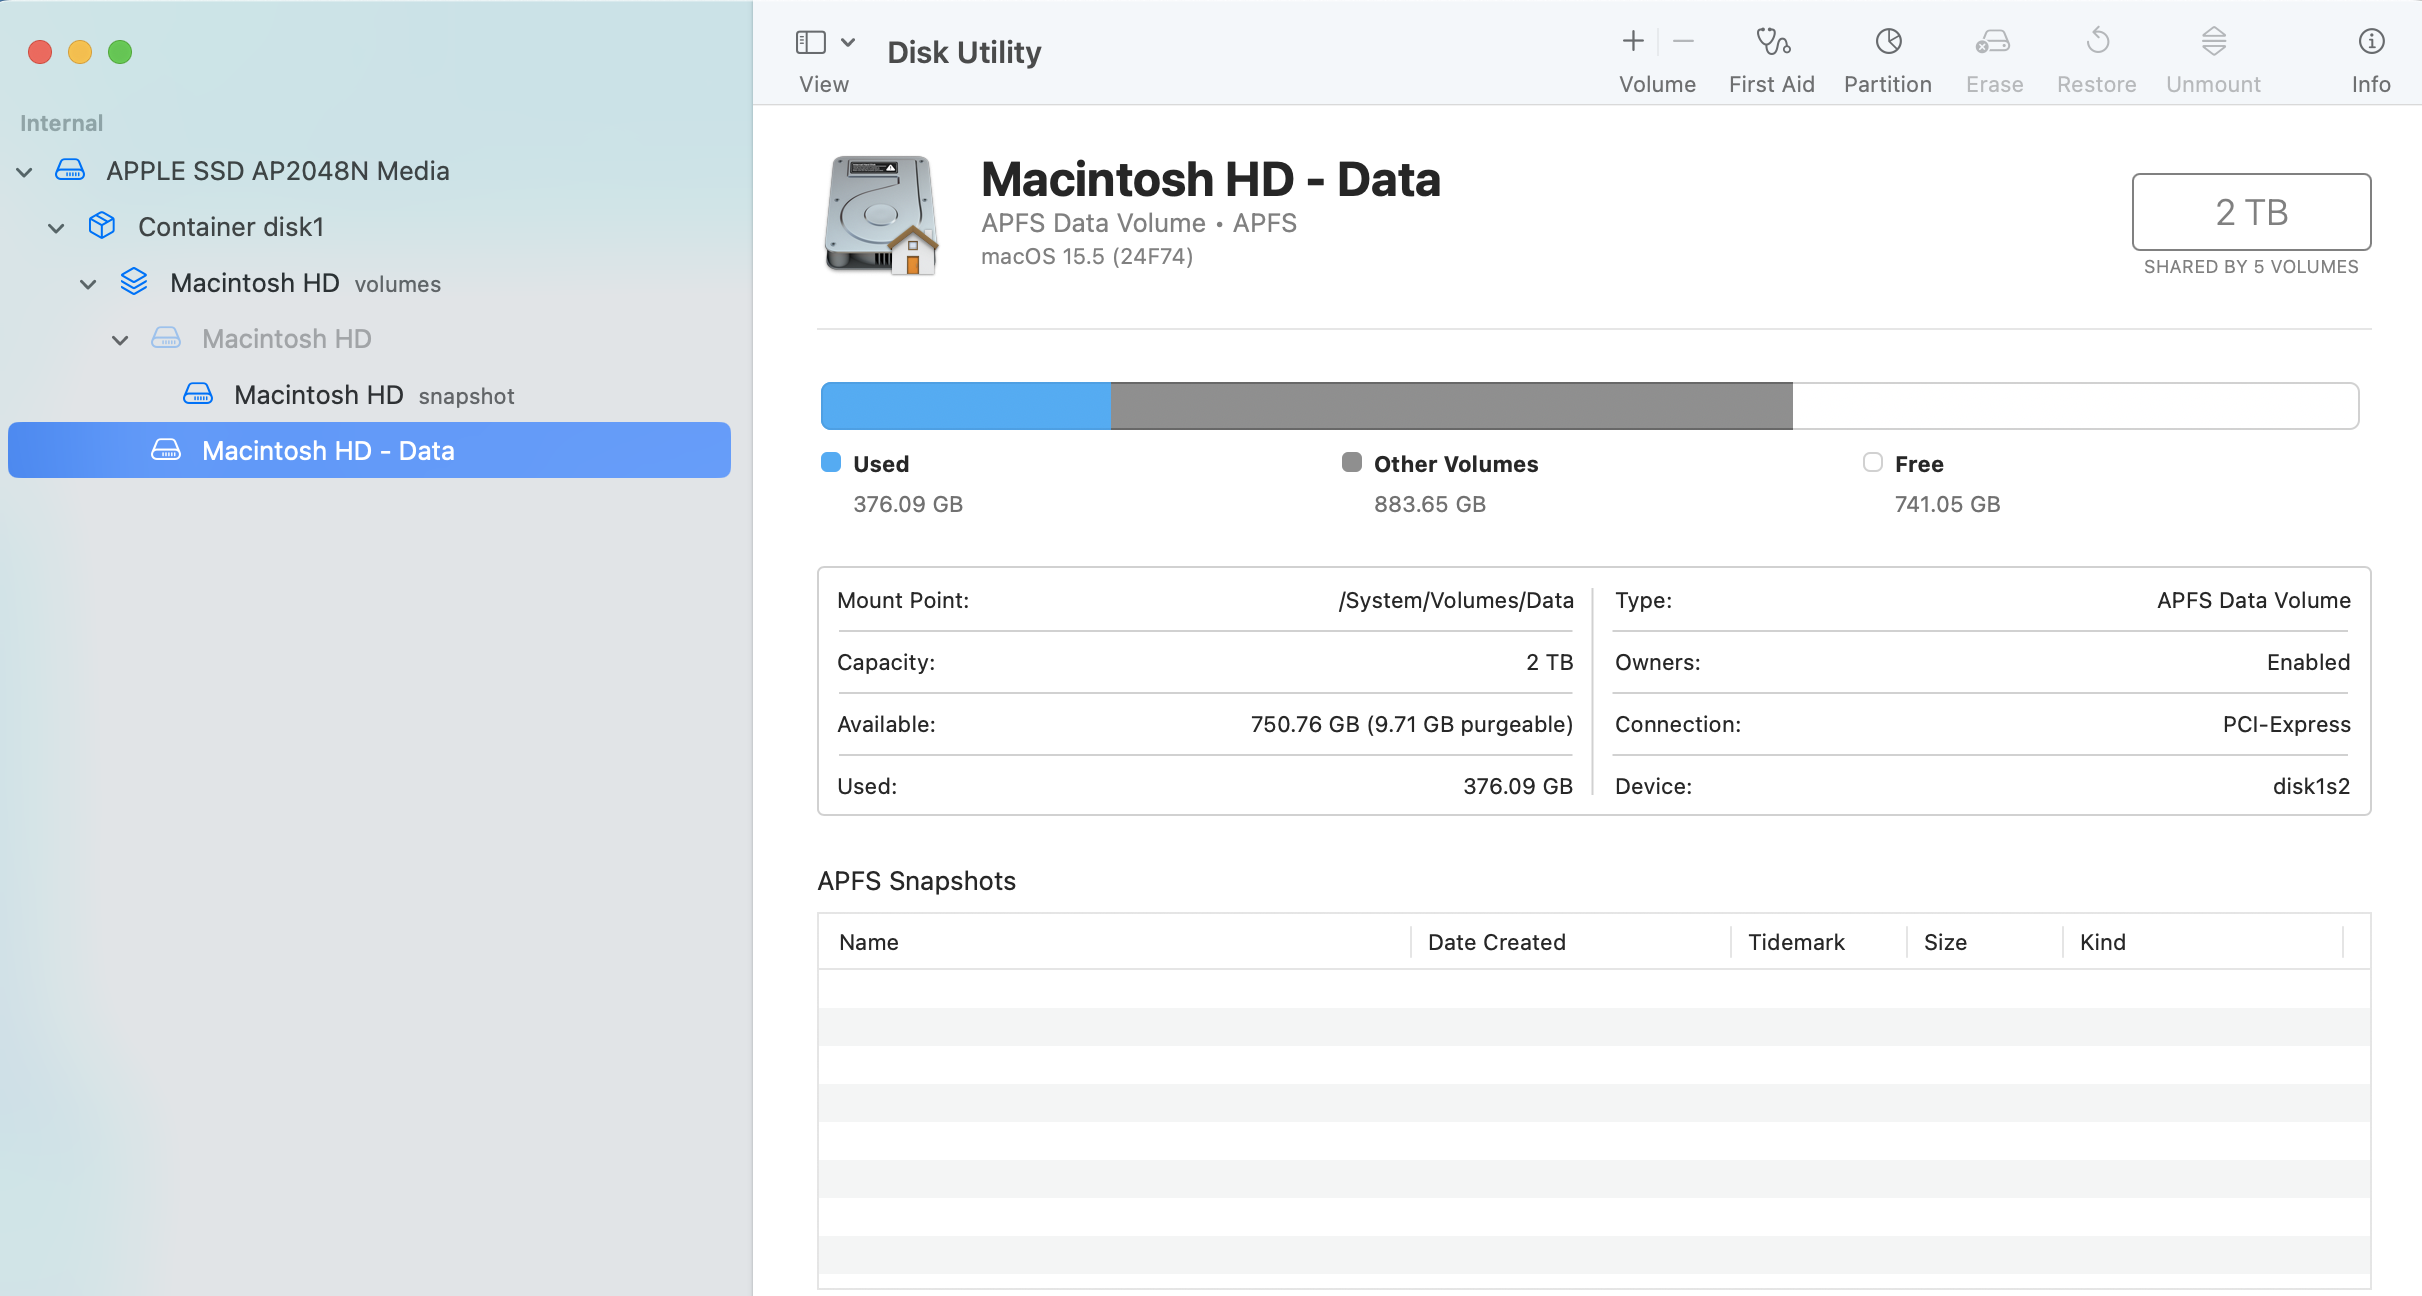Click the /System/Volumes/Data mount point value
2422x1296 pixels.
coord(1456,600)
